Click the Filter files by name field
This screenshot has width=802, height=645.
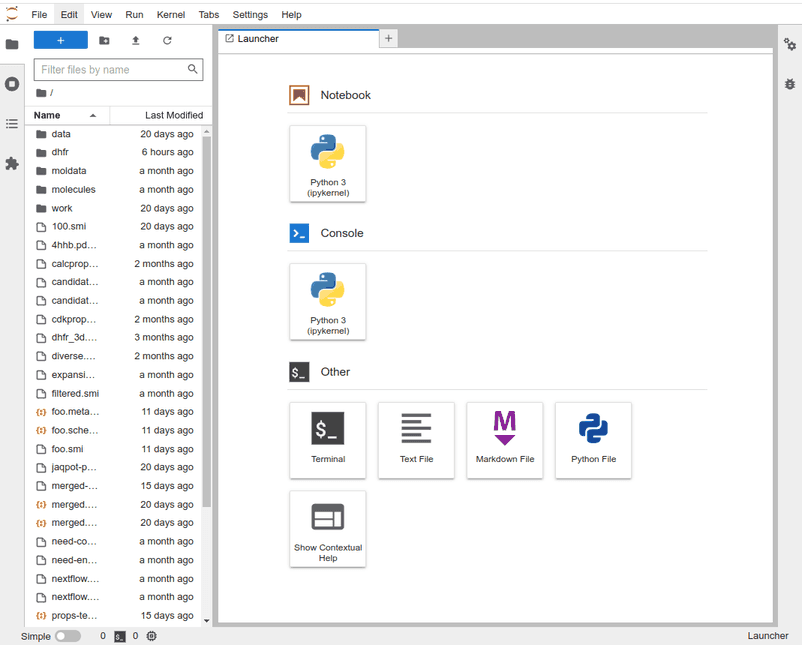[x=118, y=70]
